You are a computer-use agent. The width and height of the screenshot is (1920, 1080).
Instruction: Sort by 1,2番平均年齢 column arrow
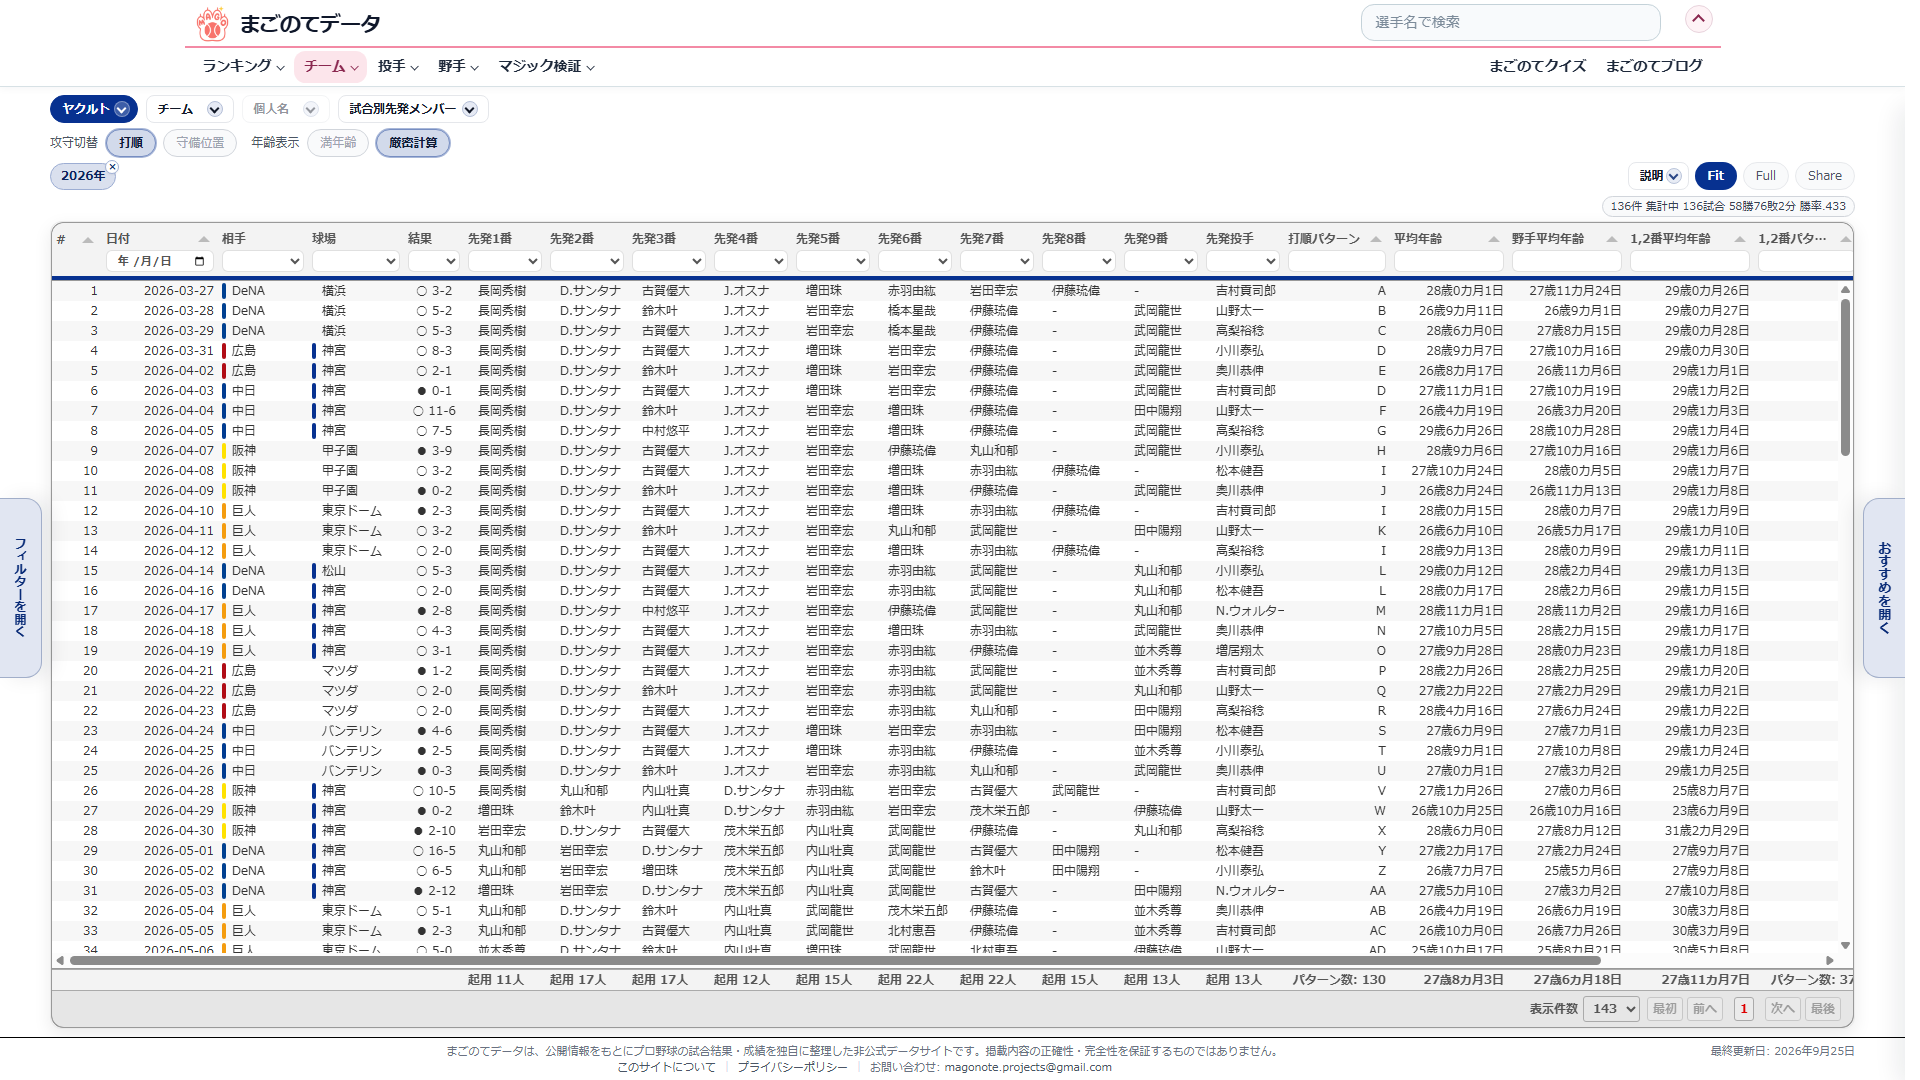[1740, 239]
